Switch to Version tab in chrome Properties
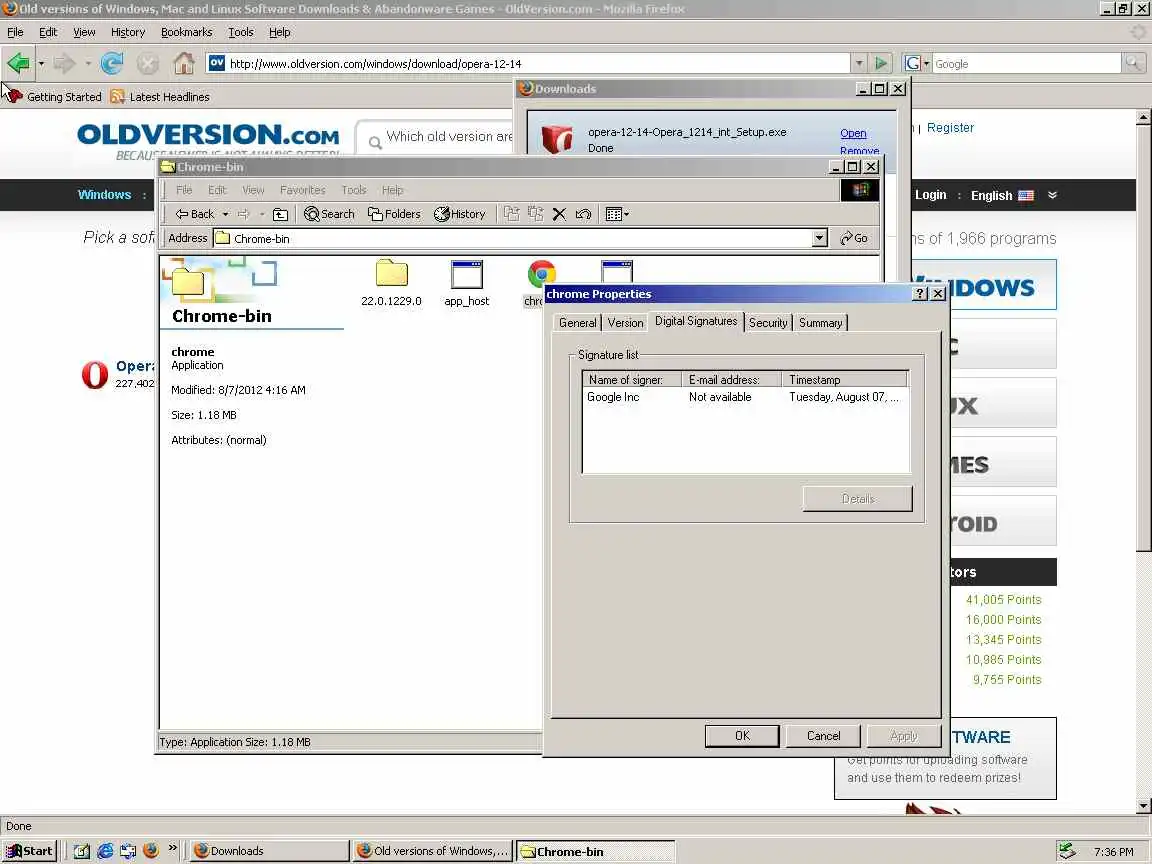Viewport: 1152px width, 864px height. pos(625,323)
